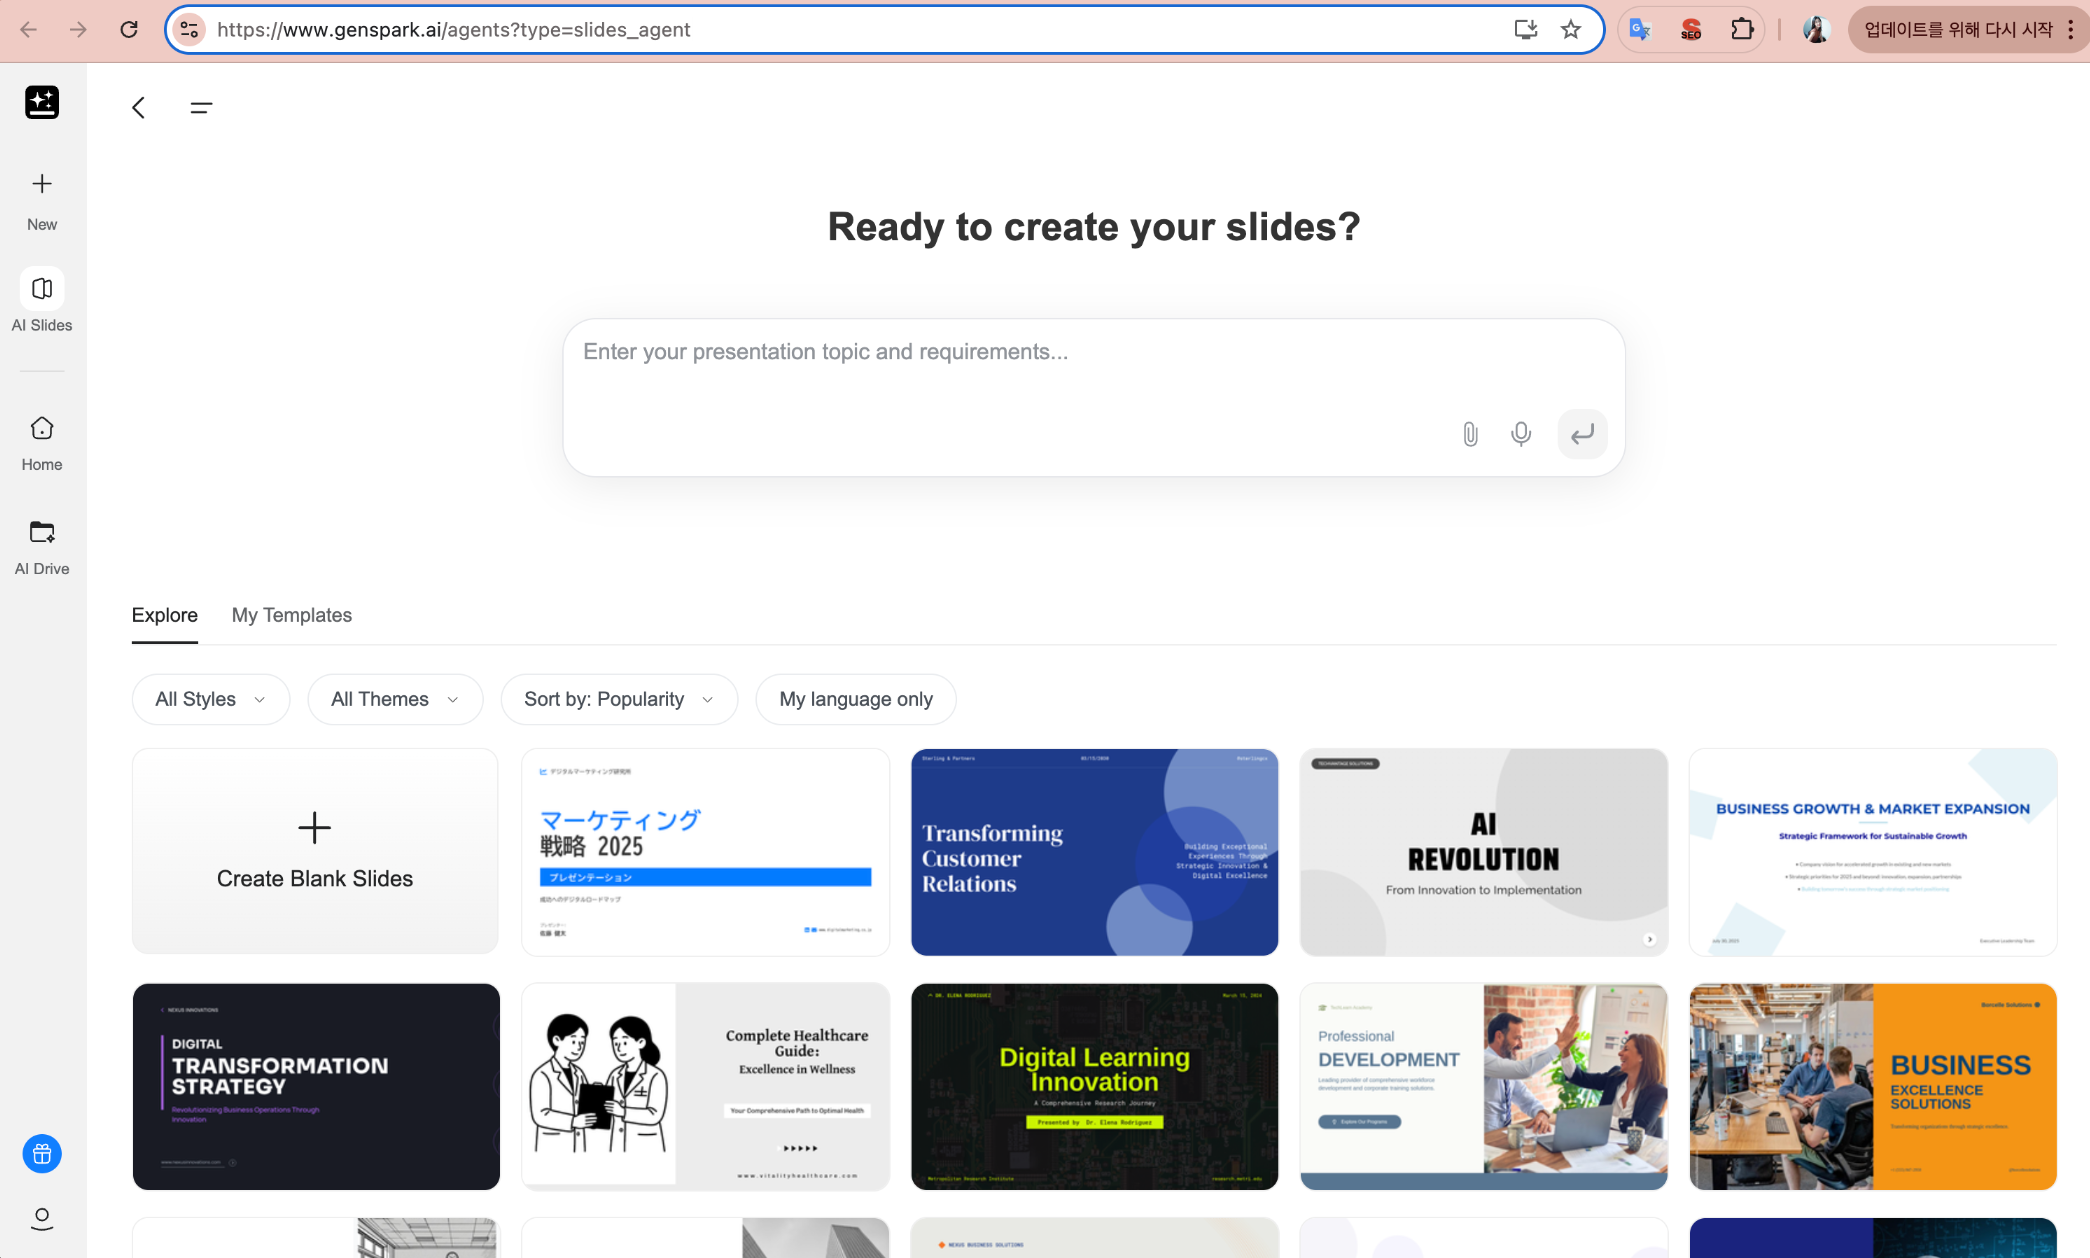Select the Explore tab
The height and width of the screenshot is (1258, 2090).
click(x=165, y=615)
